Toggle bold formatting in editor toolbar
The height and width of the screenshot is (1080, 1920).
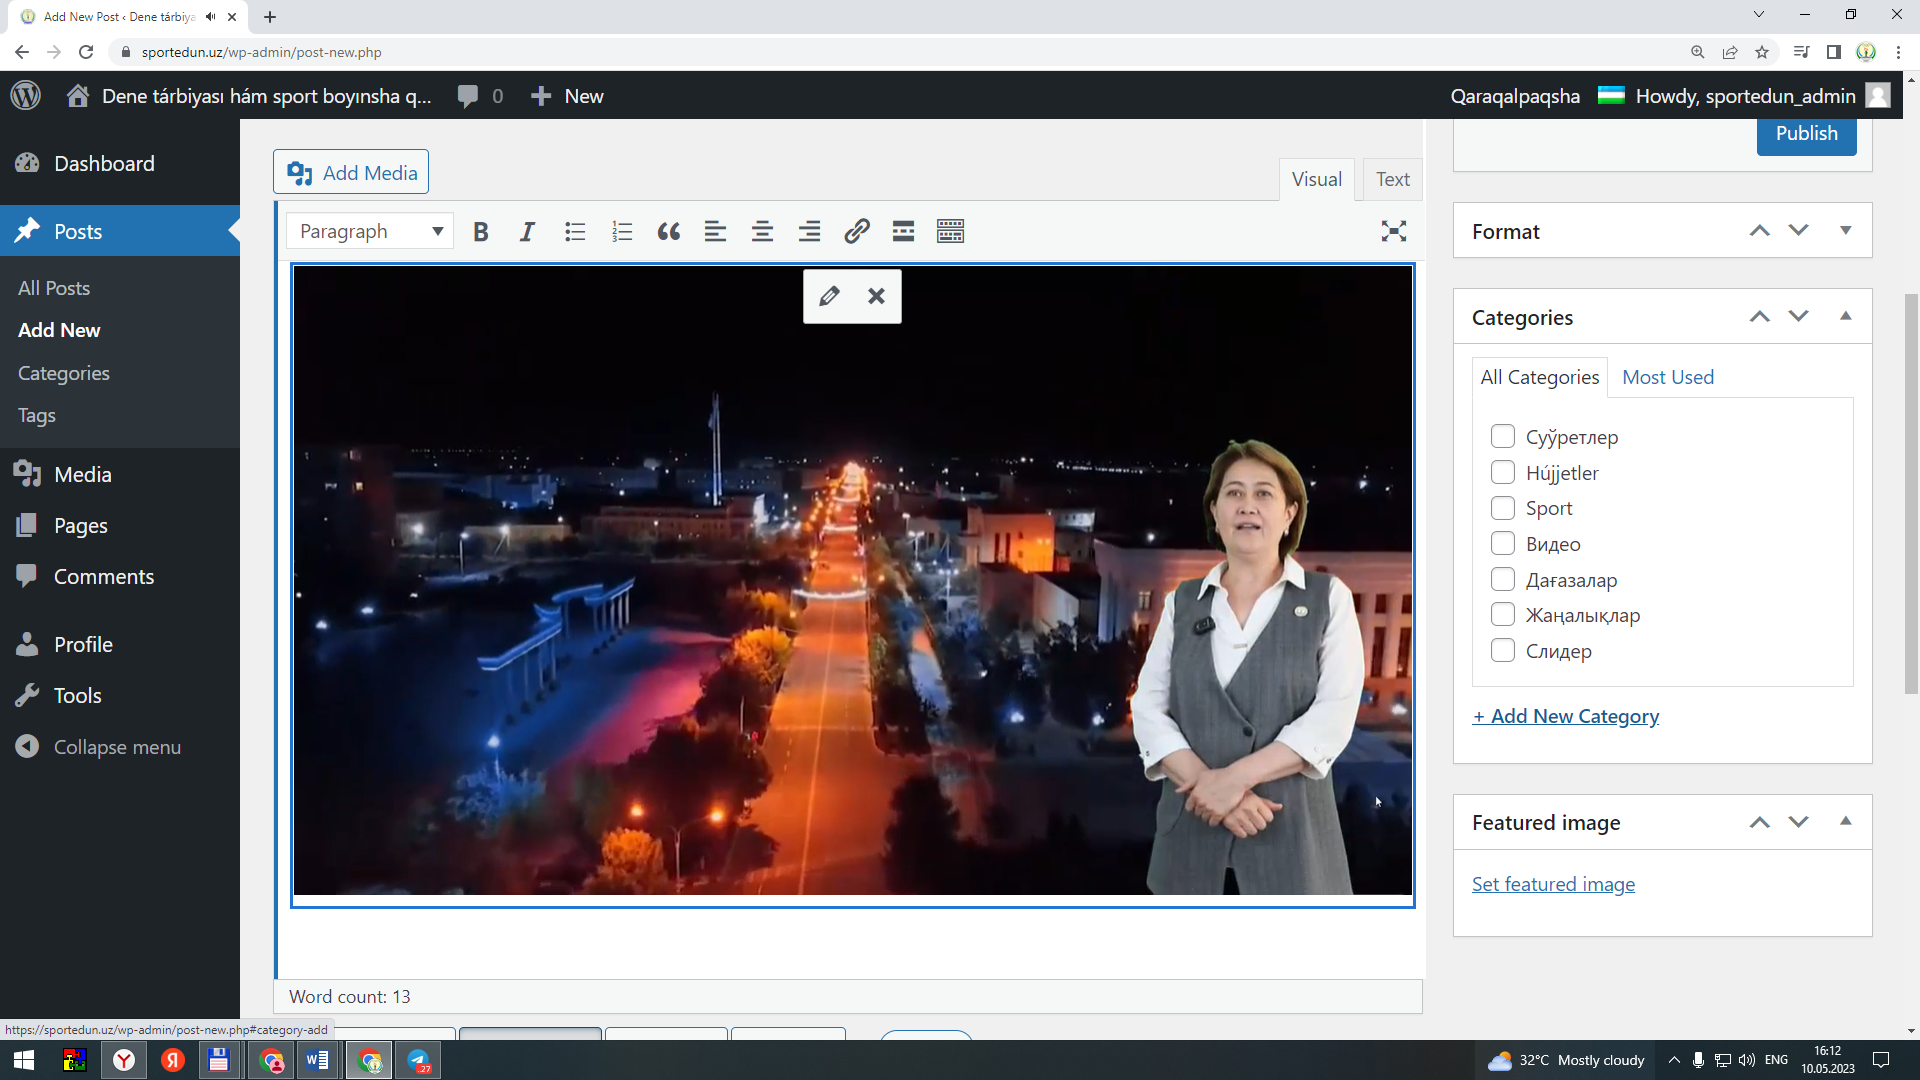pyautogui.click(x=481, y=232)
